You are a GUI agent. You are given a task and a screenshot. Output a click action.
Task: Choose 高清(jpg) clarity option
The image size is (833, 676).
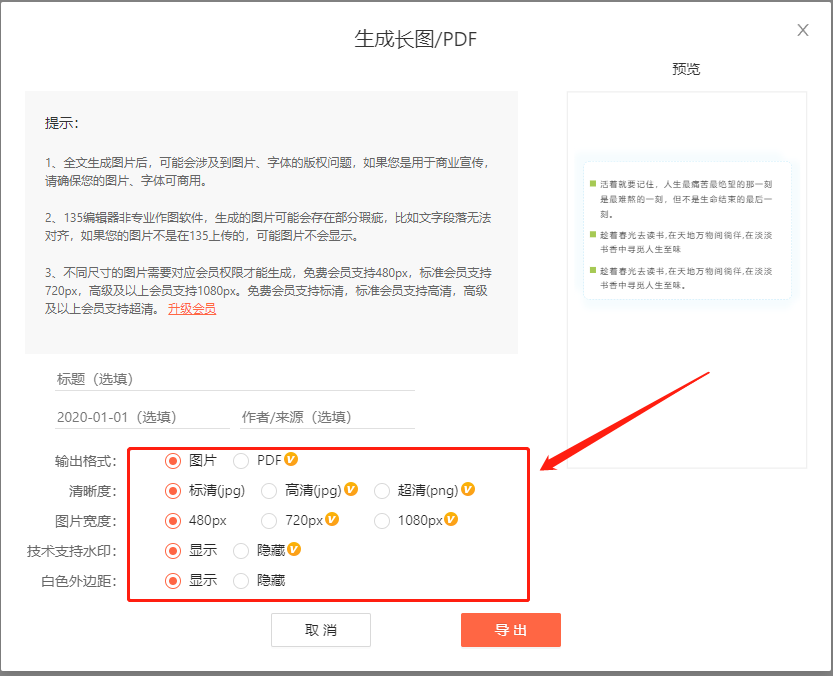[269, 491]
